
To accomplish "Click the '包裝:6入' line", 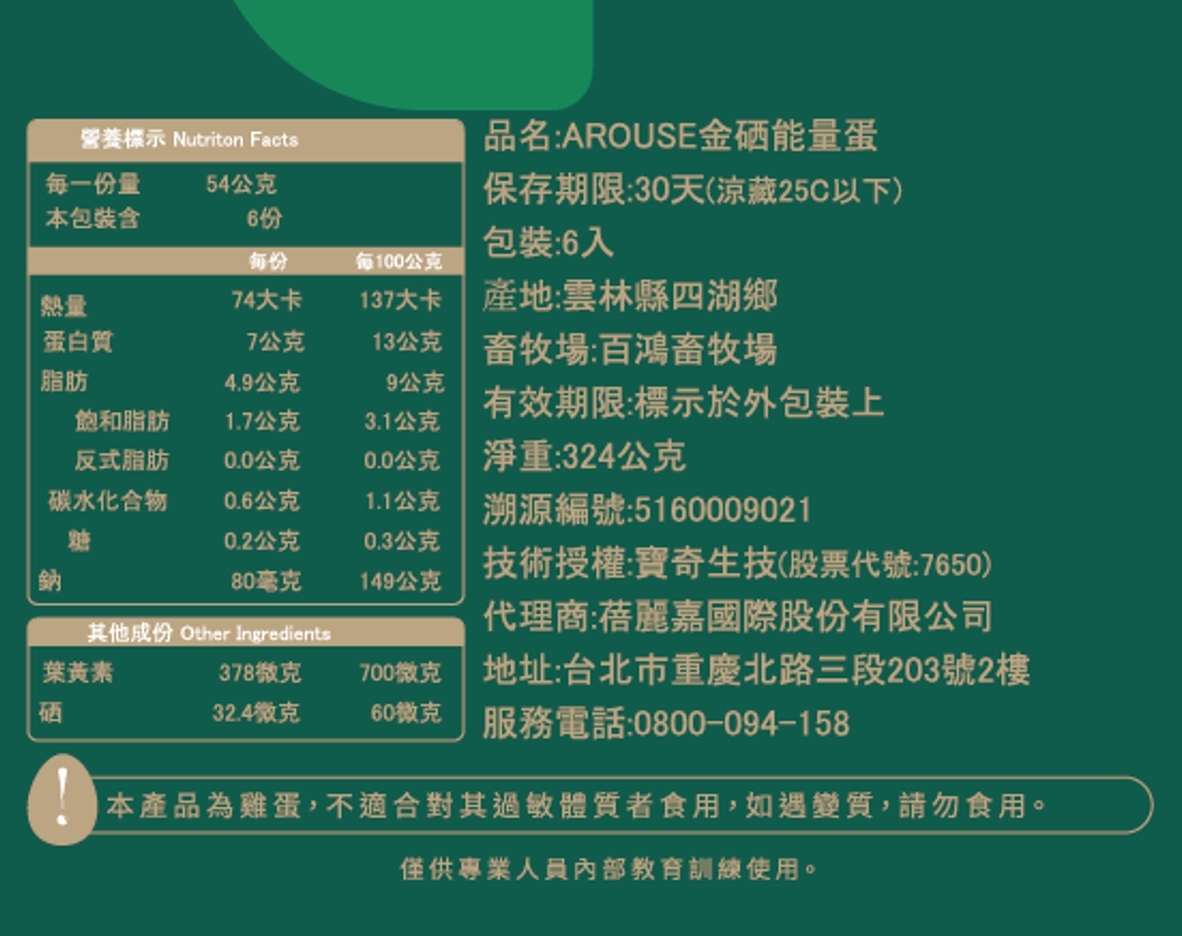I will (x=549, y=243).
